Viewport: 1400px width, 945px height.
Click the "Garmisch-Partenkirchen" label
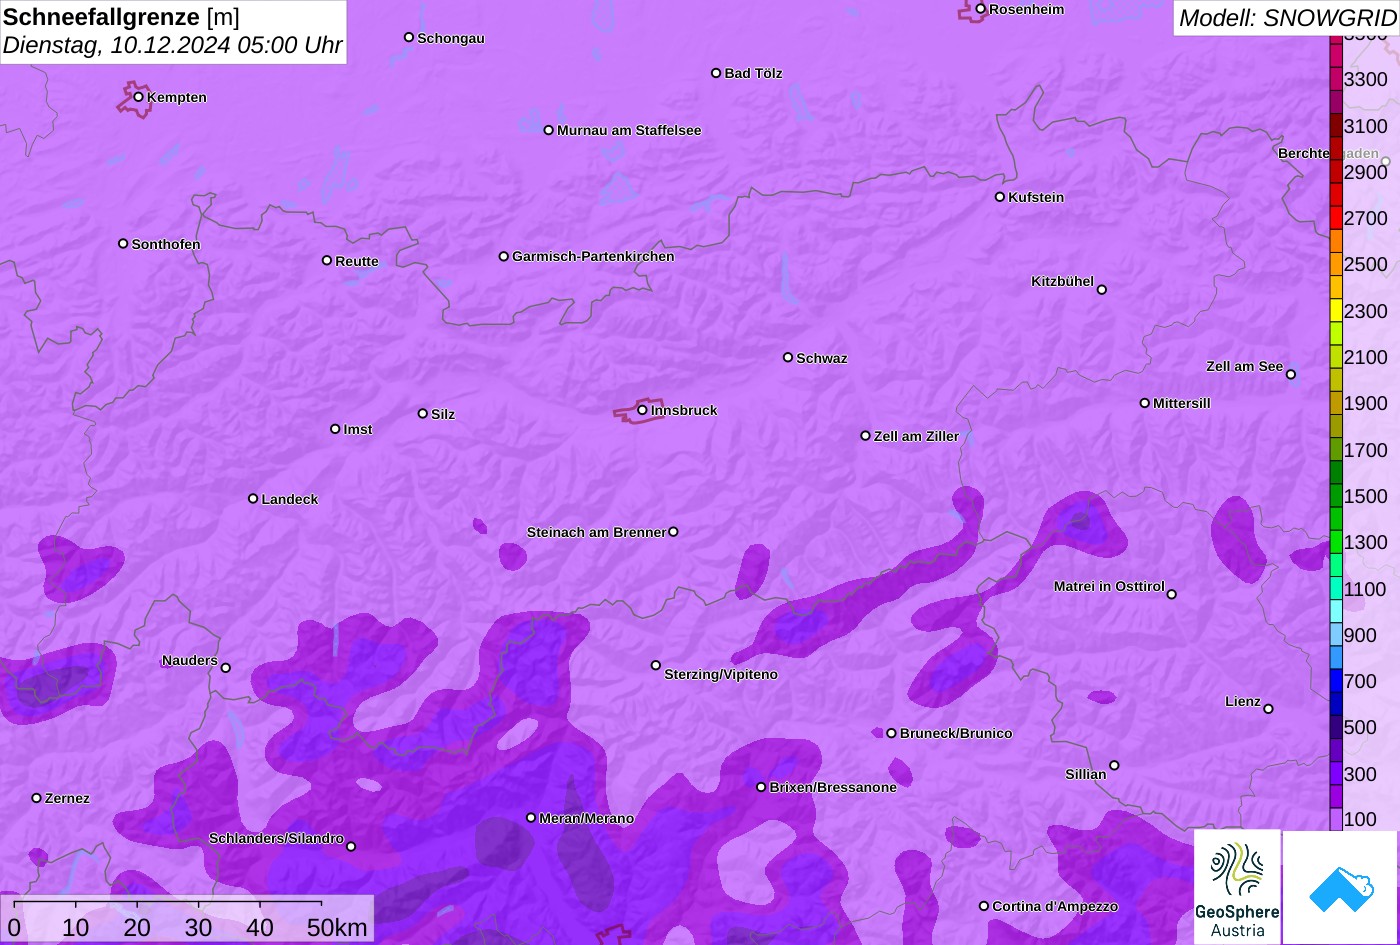593,256
